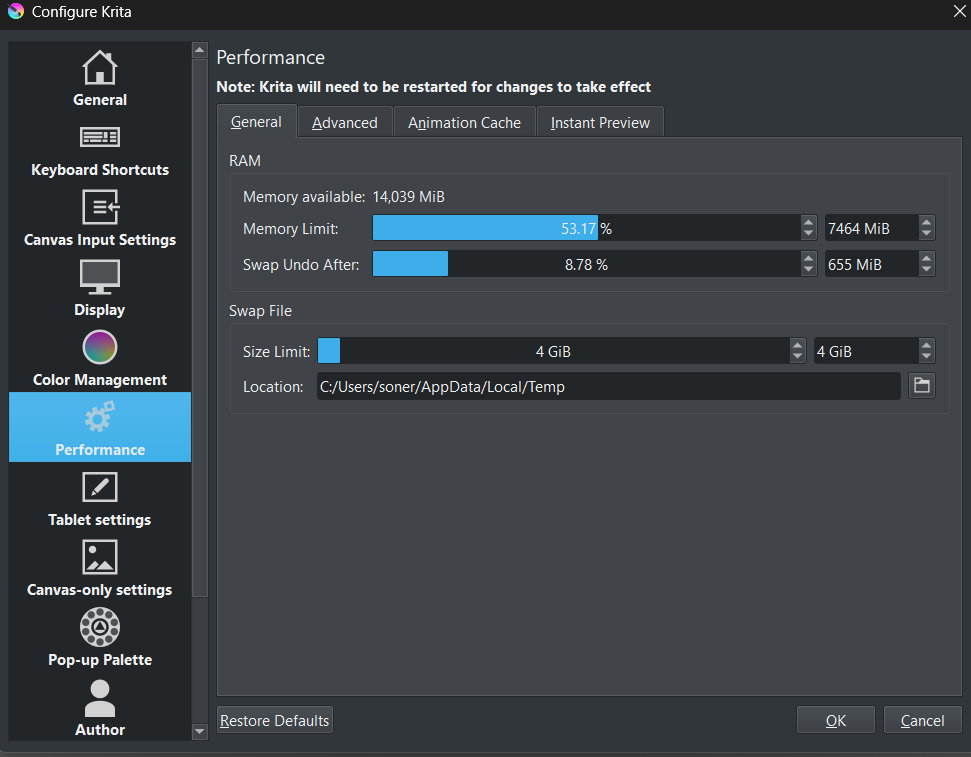Increase Size Limit slider value arrow
971x757 pixels.
[x=798, y=344]
